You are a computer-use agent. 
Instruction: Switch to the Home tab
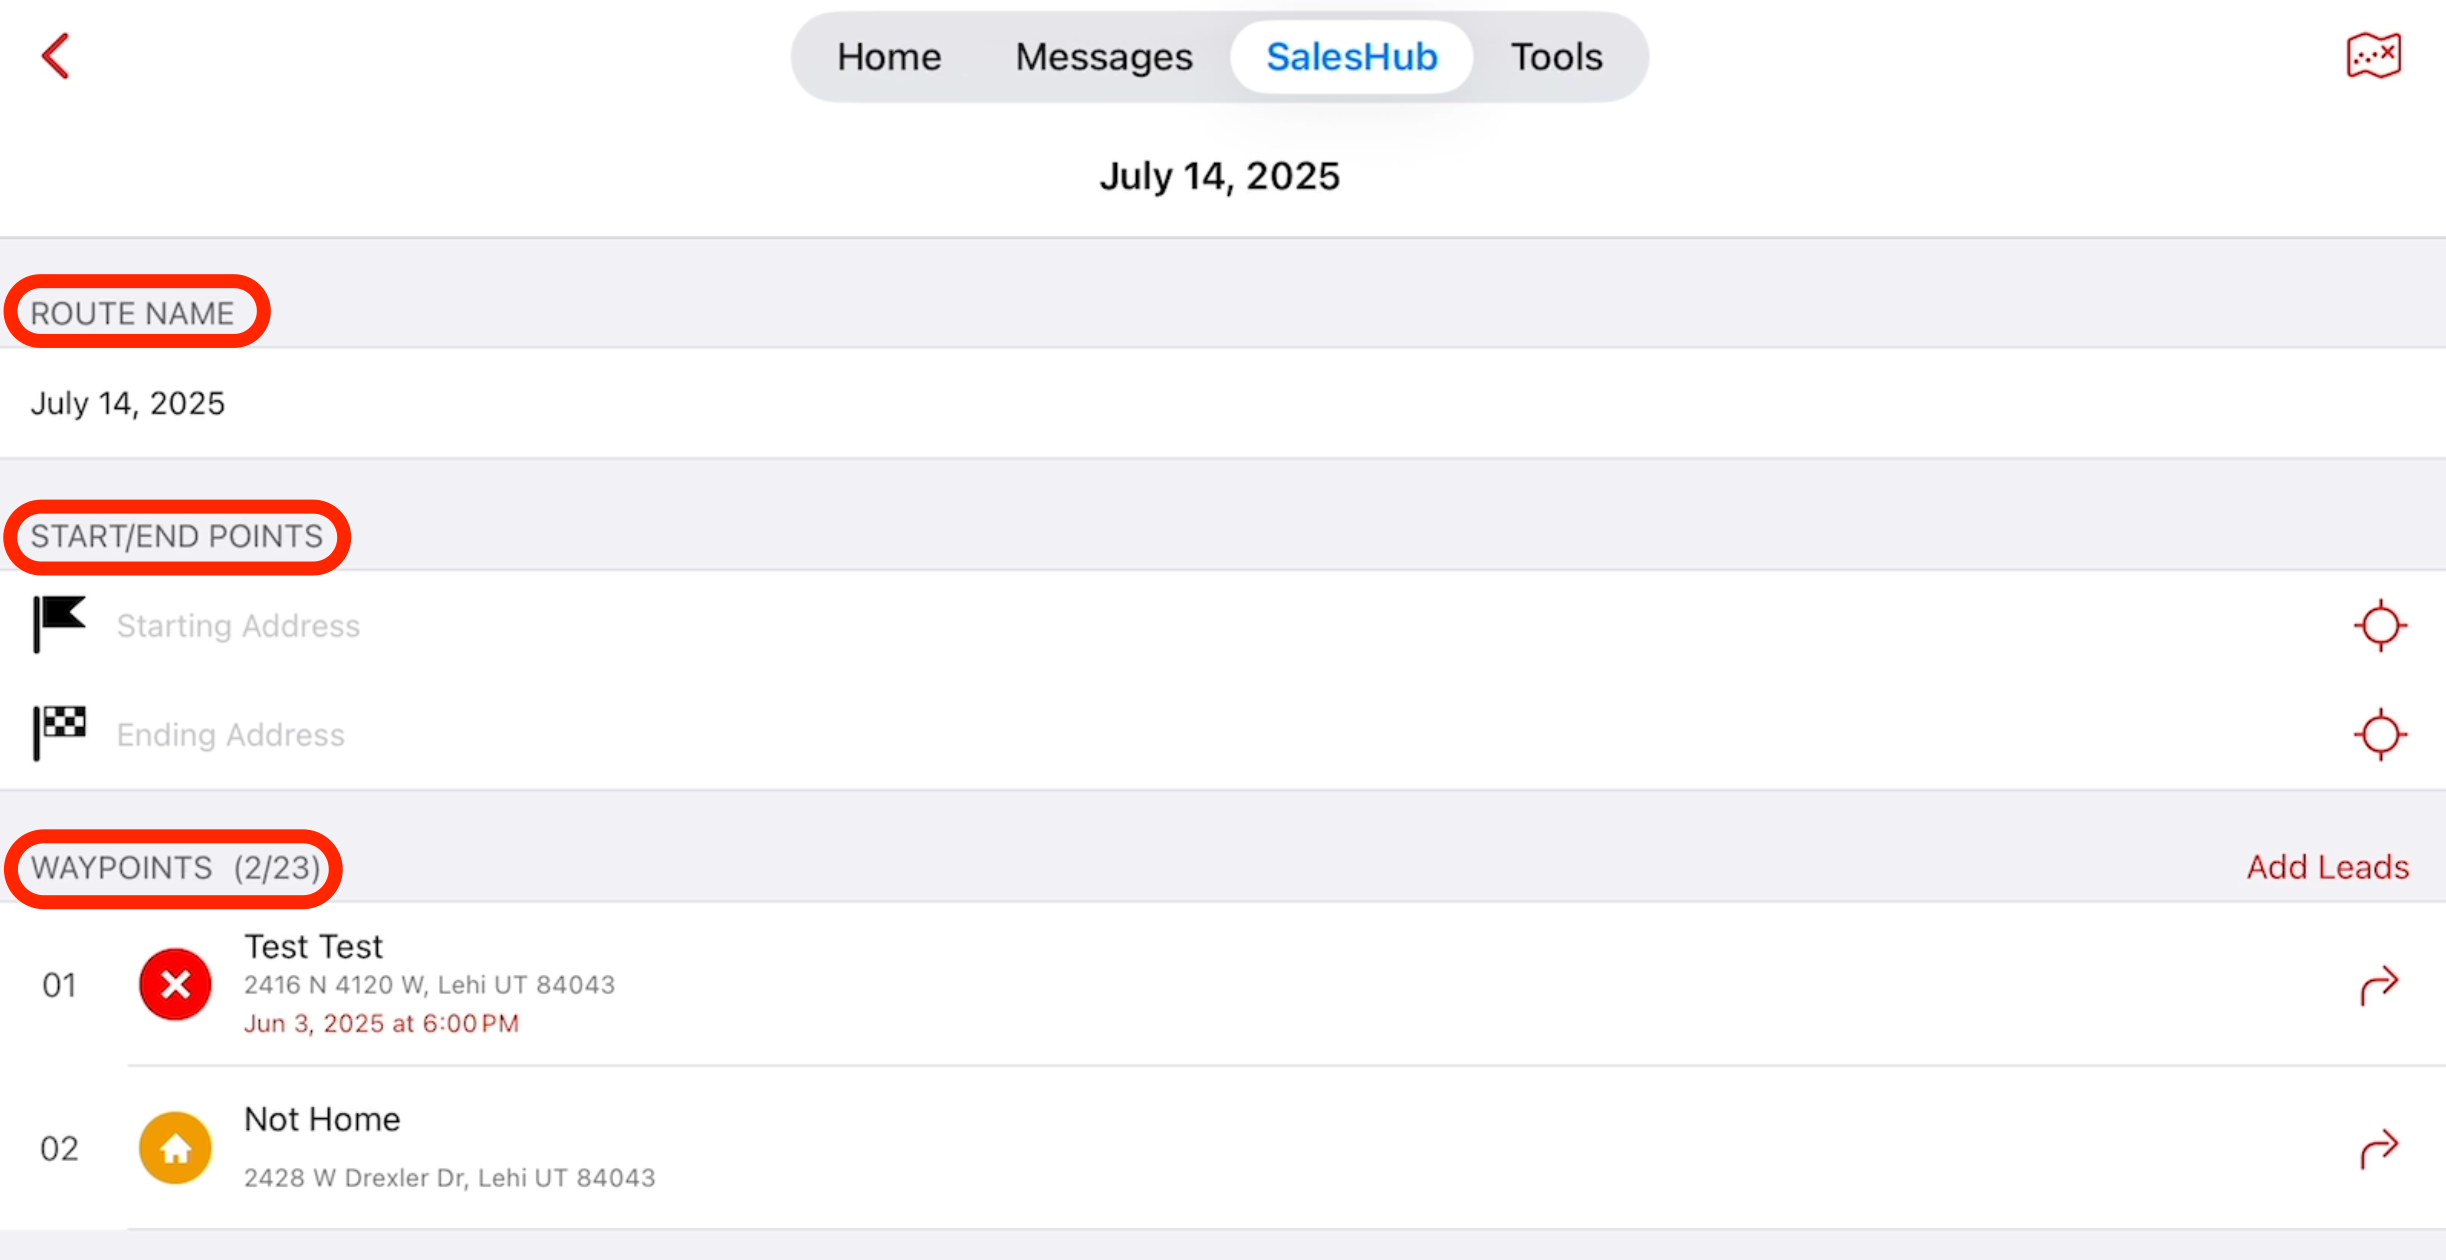[x=889, y=57]
